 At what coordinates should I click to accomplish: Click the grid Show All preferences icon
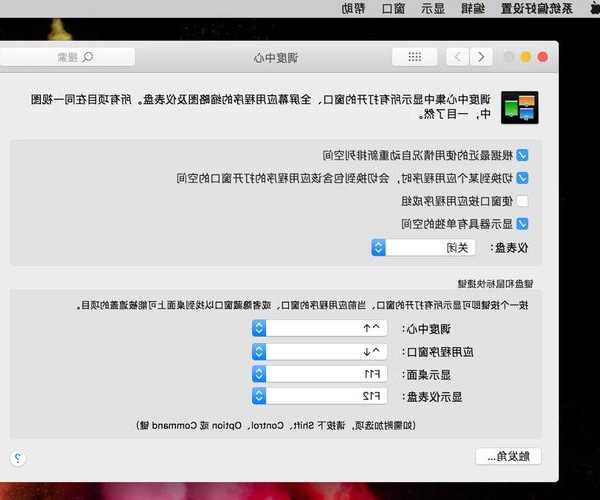(407, 57)
